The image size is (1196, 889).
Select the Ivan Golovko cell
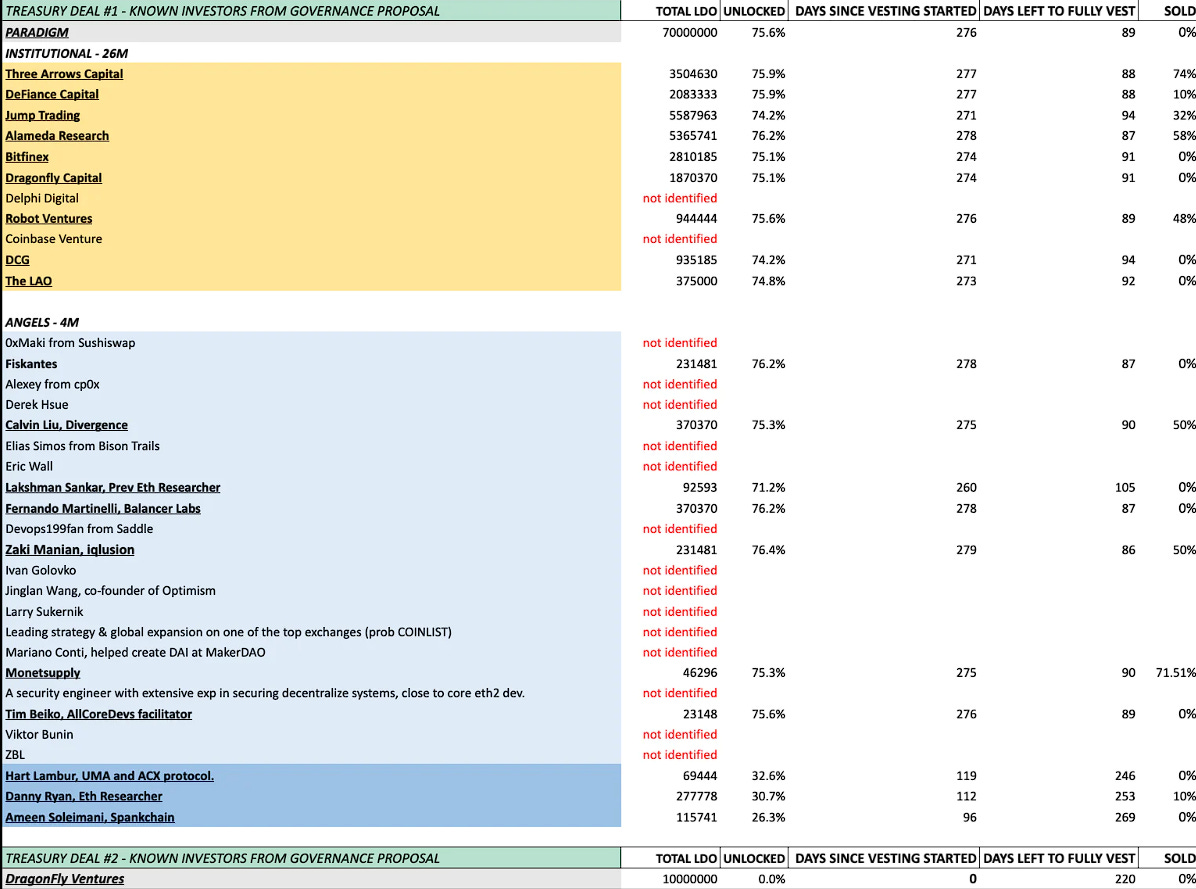tap(40, 570)
